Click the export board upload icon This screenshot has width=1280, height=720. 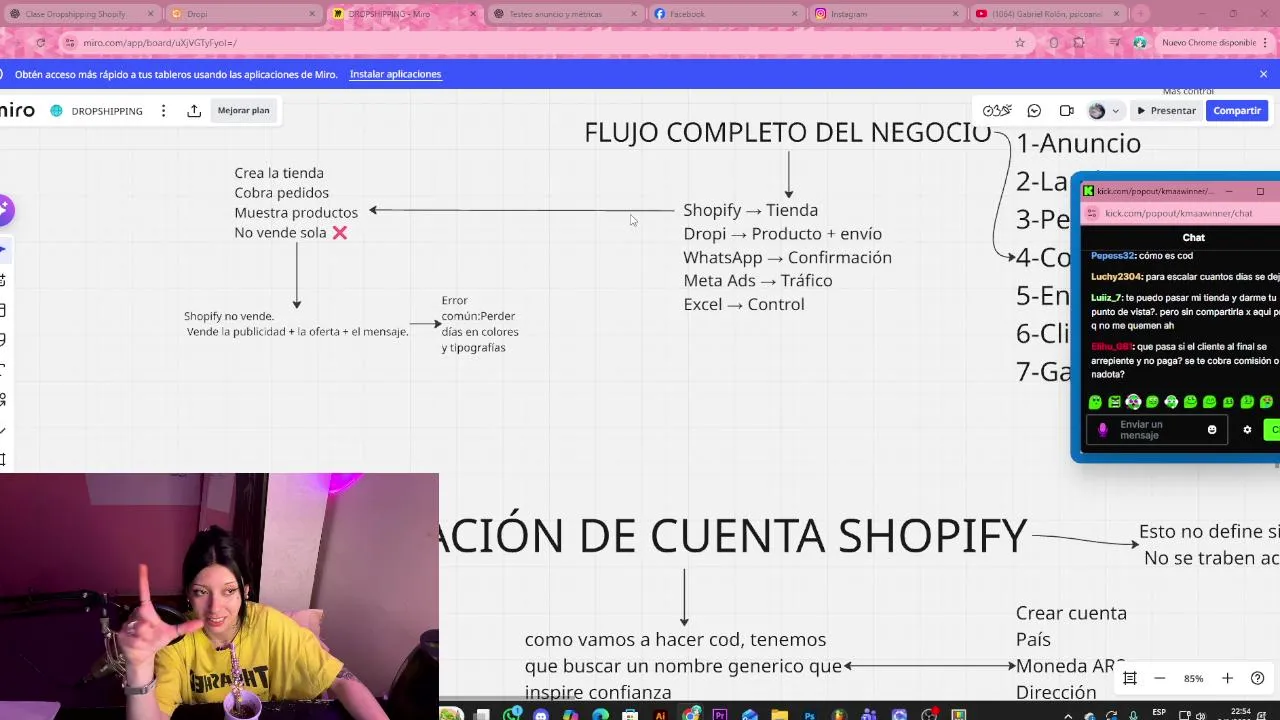tap(194, 111)
